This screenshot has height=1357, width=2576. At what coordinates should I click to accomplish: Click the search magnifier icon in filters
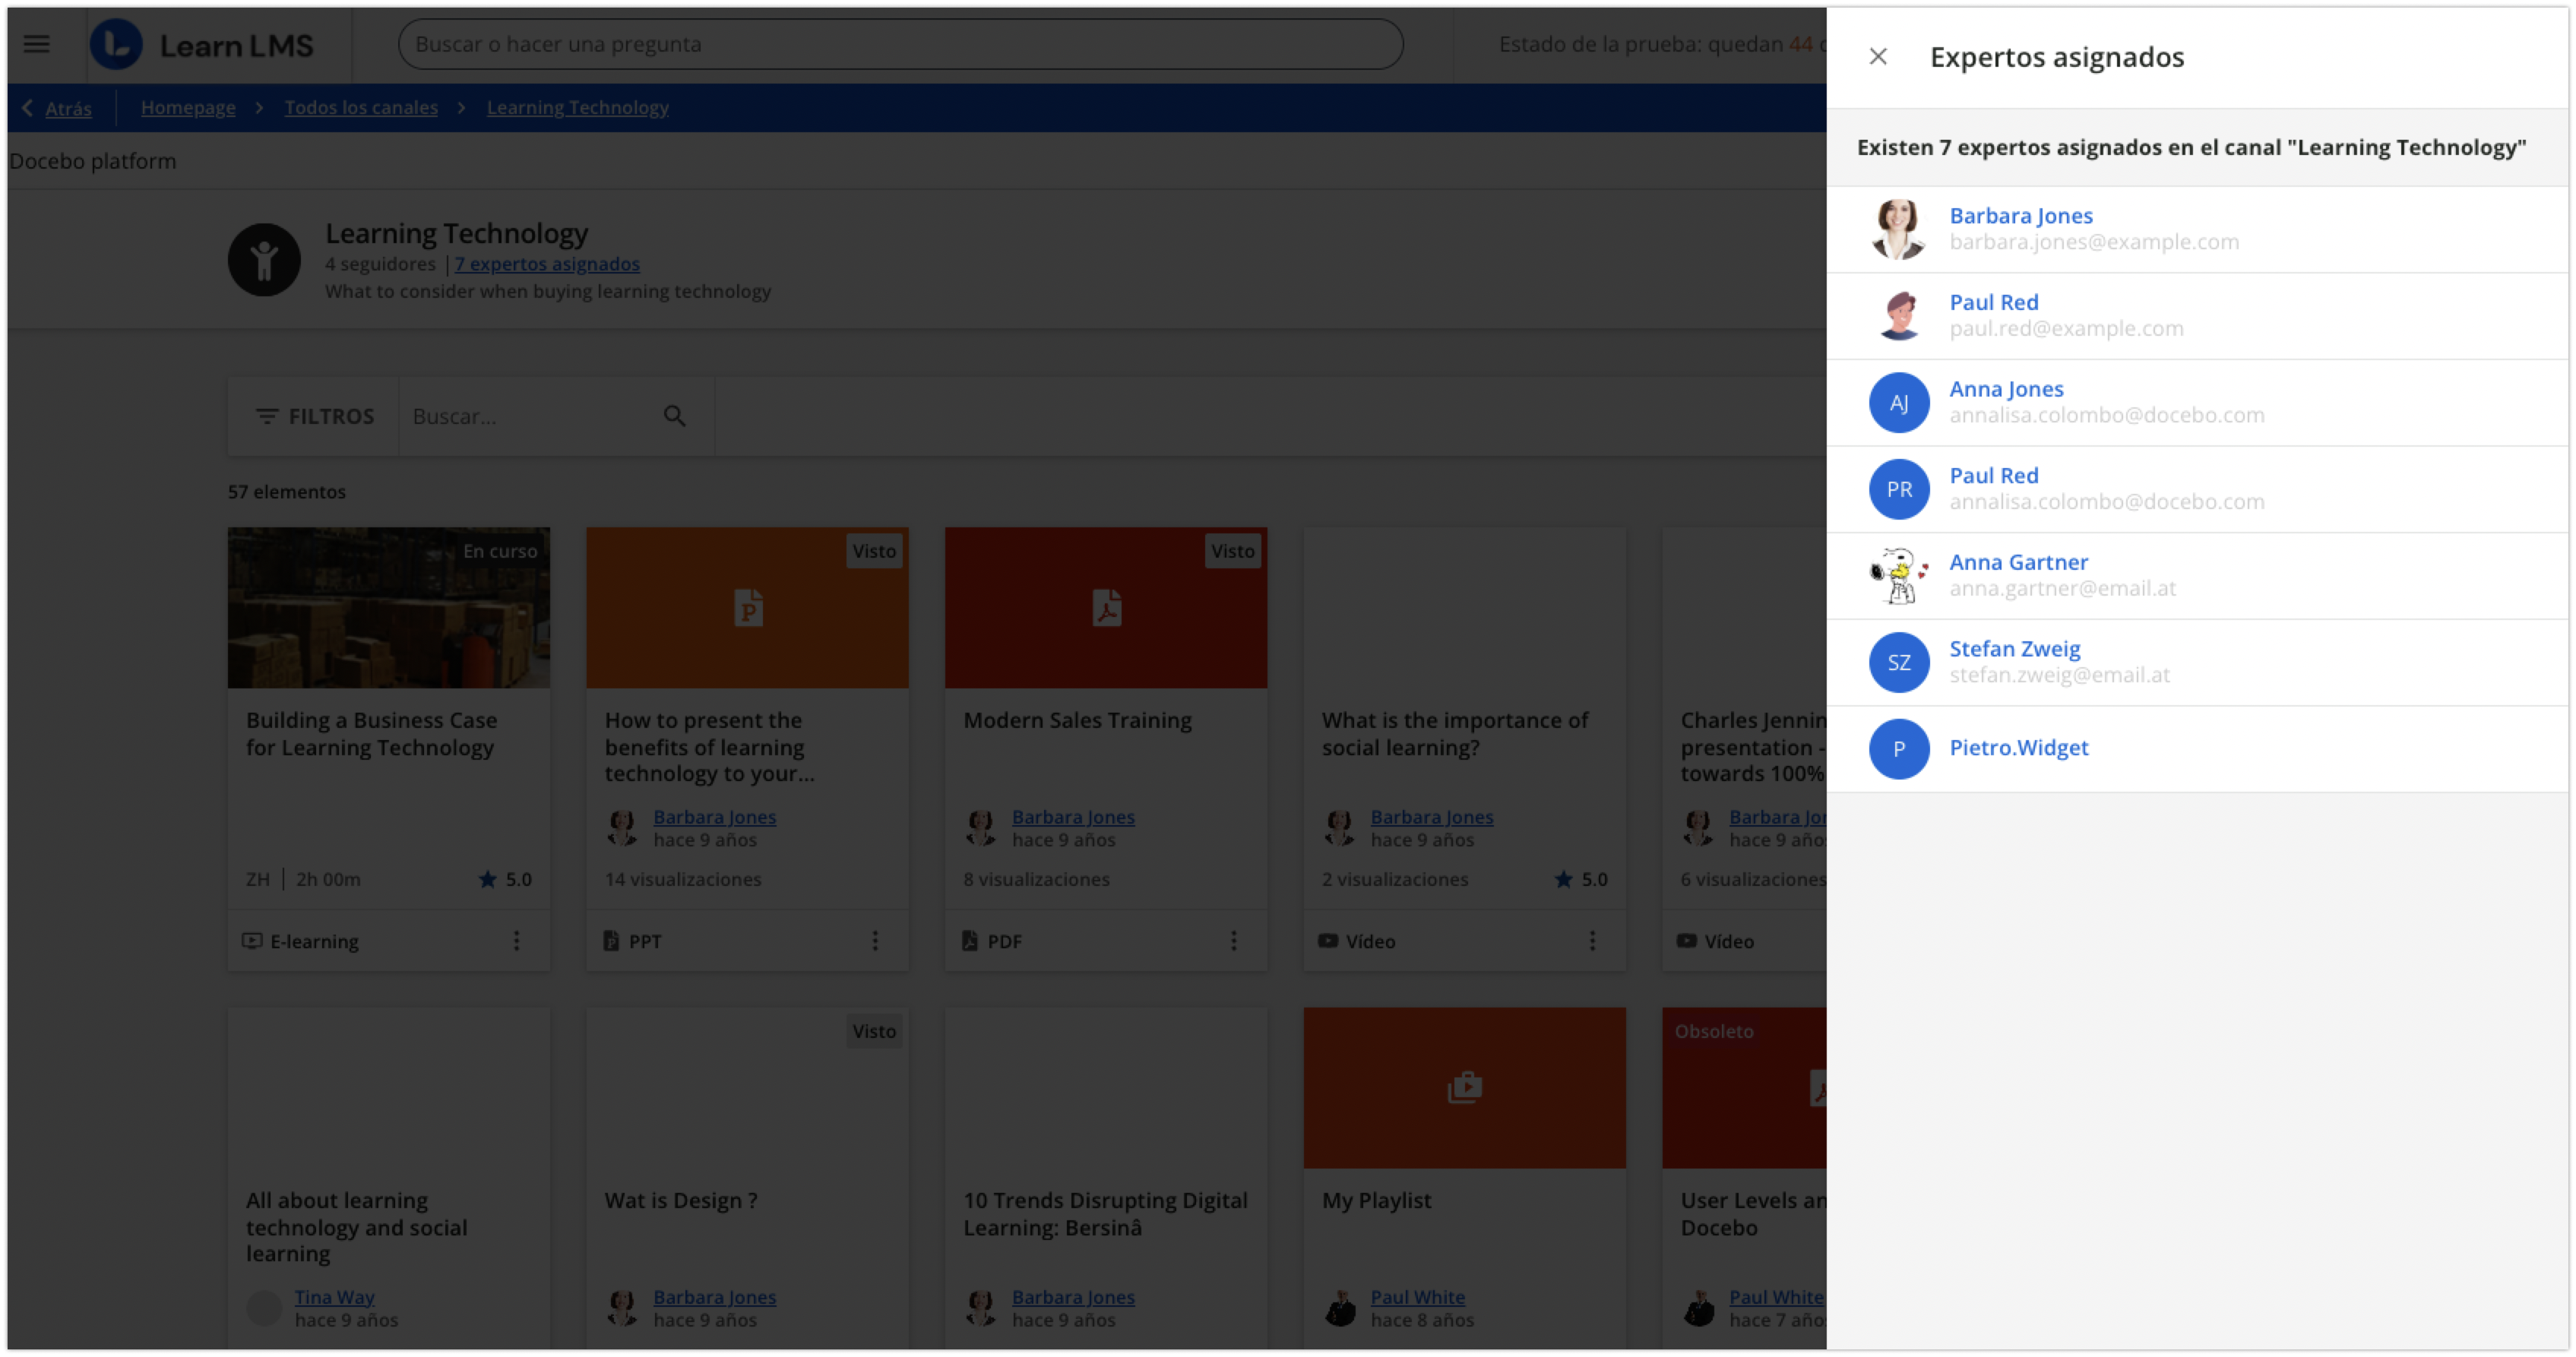click(675, 416)
